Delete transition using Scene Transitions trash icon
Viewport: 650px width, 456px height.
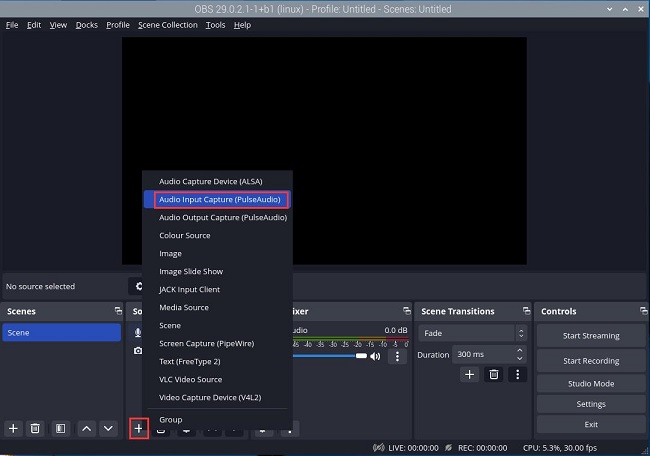click(x=493, y=374)
